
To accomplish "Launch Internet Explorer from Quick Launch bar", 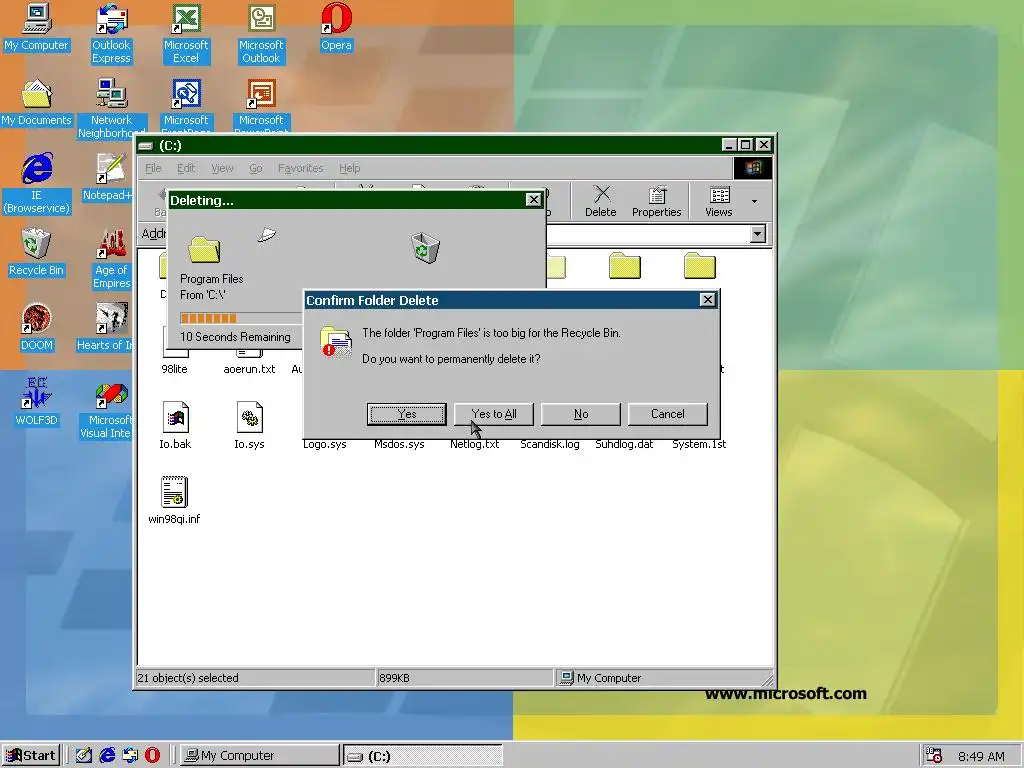I will pos(107,756).
